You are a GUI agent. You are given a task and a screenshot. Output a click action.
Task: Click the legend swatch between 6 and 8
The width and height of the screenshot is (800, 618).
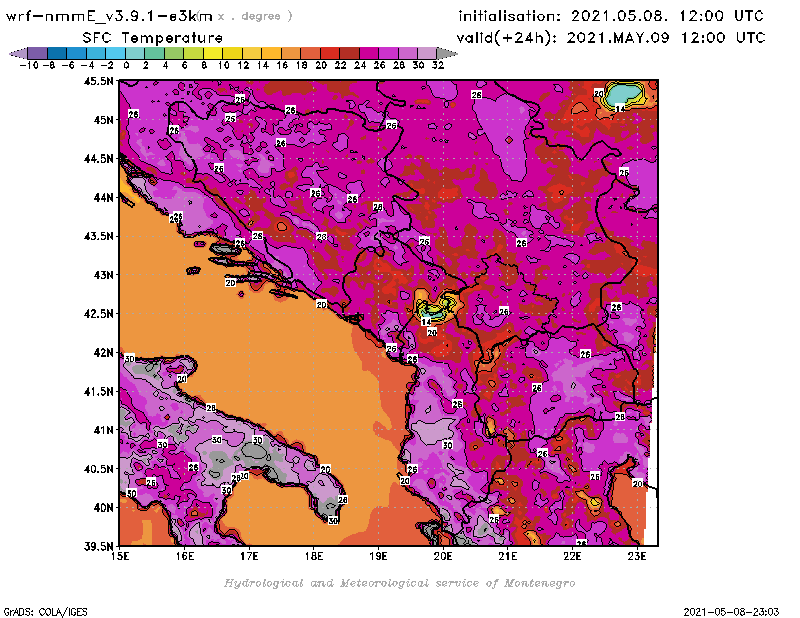click(x=193, y=53)
